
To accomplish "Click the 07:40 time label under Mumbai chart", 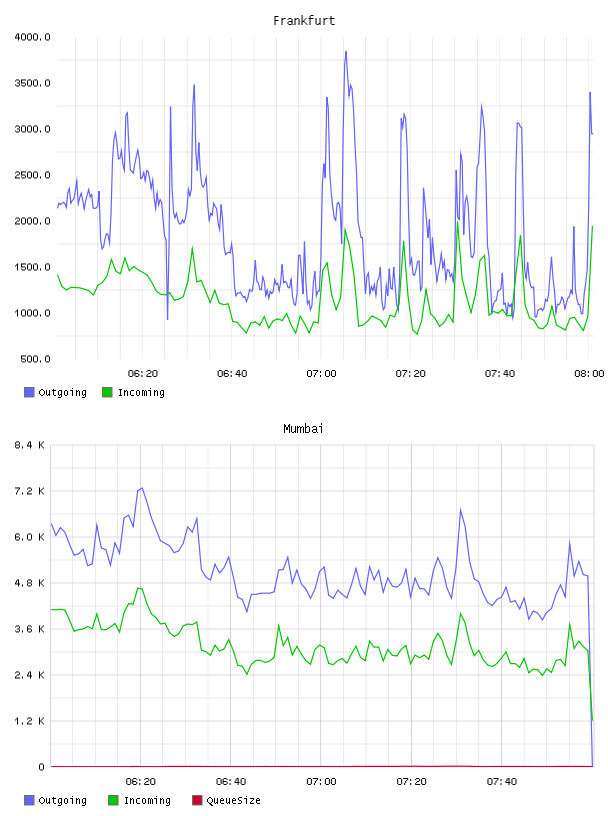I will [502, 782].
